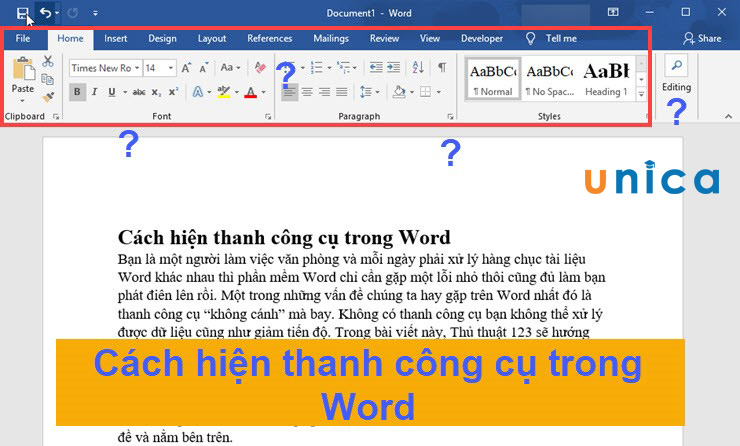The height and width of the screenshot is (446, 740).
Task: Open the font size dropdown
Action: point(171,68)
